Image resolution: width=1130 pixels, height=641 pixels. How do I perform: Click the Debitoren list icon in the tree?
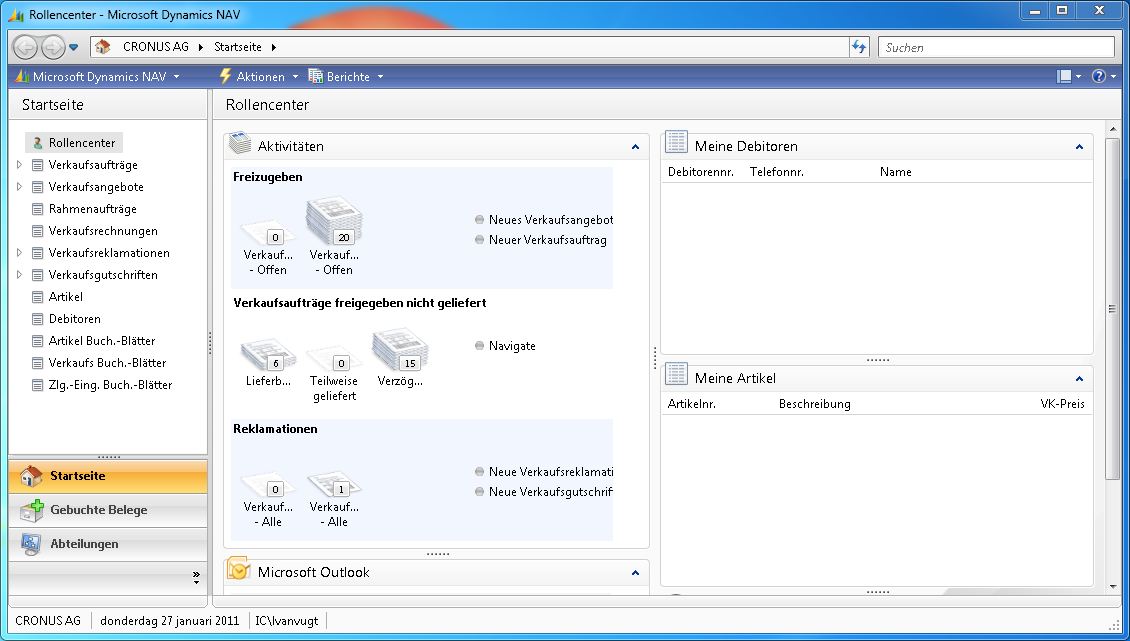37,319
